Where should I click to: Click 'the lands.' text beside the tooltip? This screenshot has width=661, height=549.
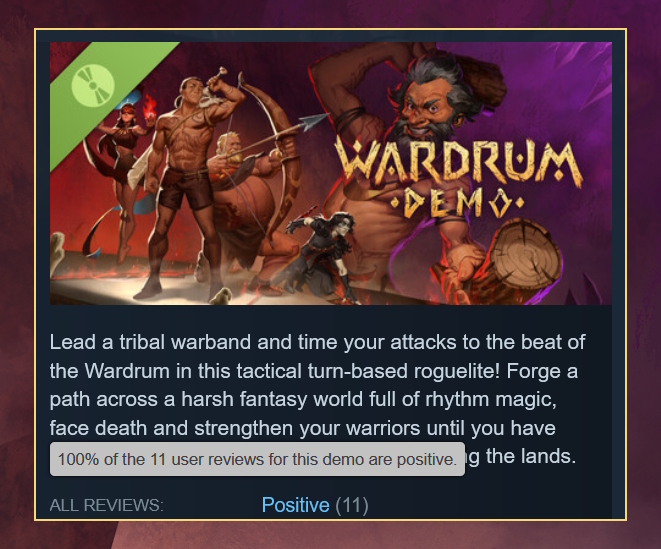531,456
